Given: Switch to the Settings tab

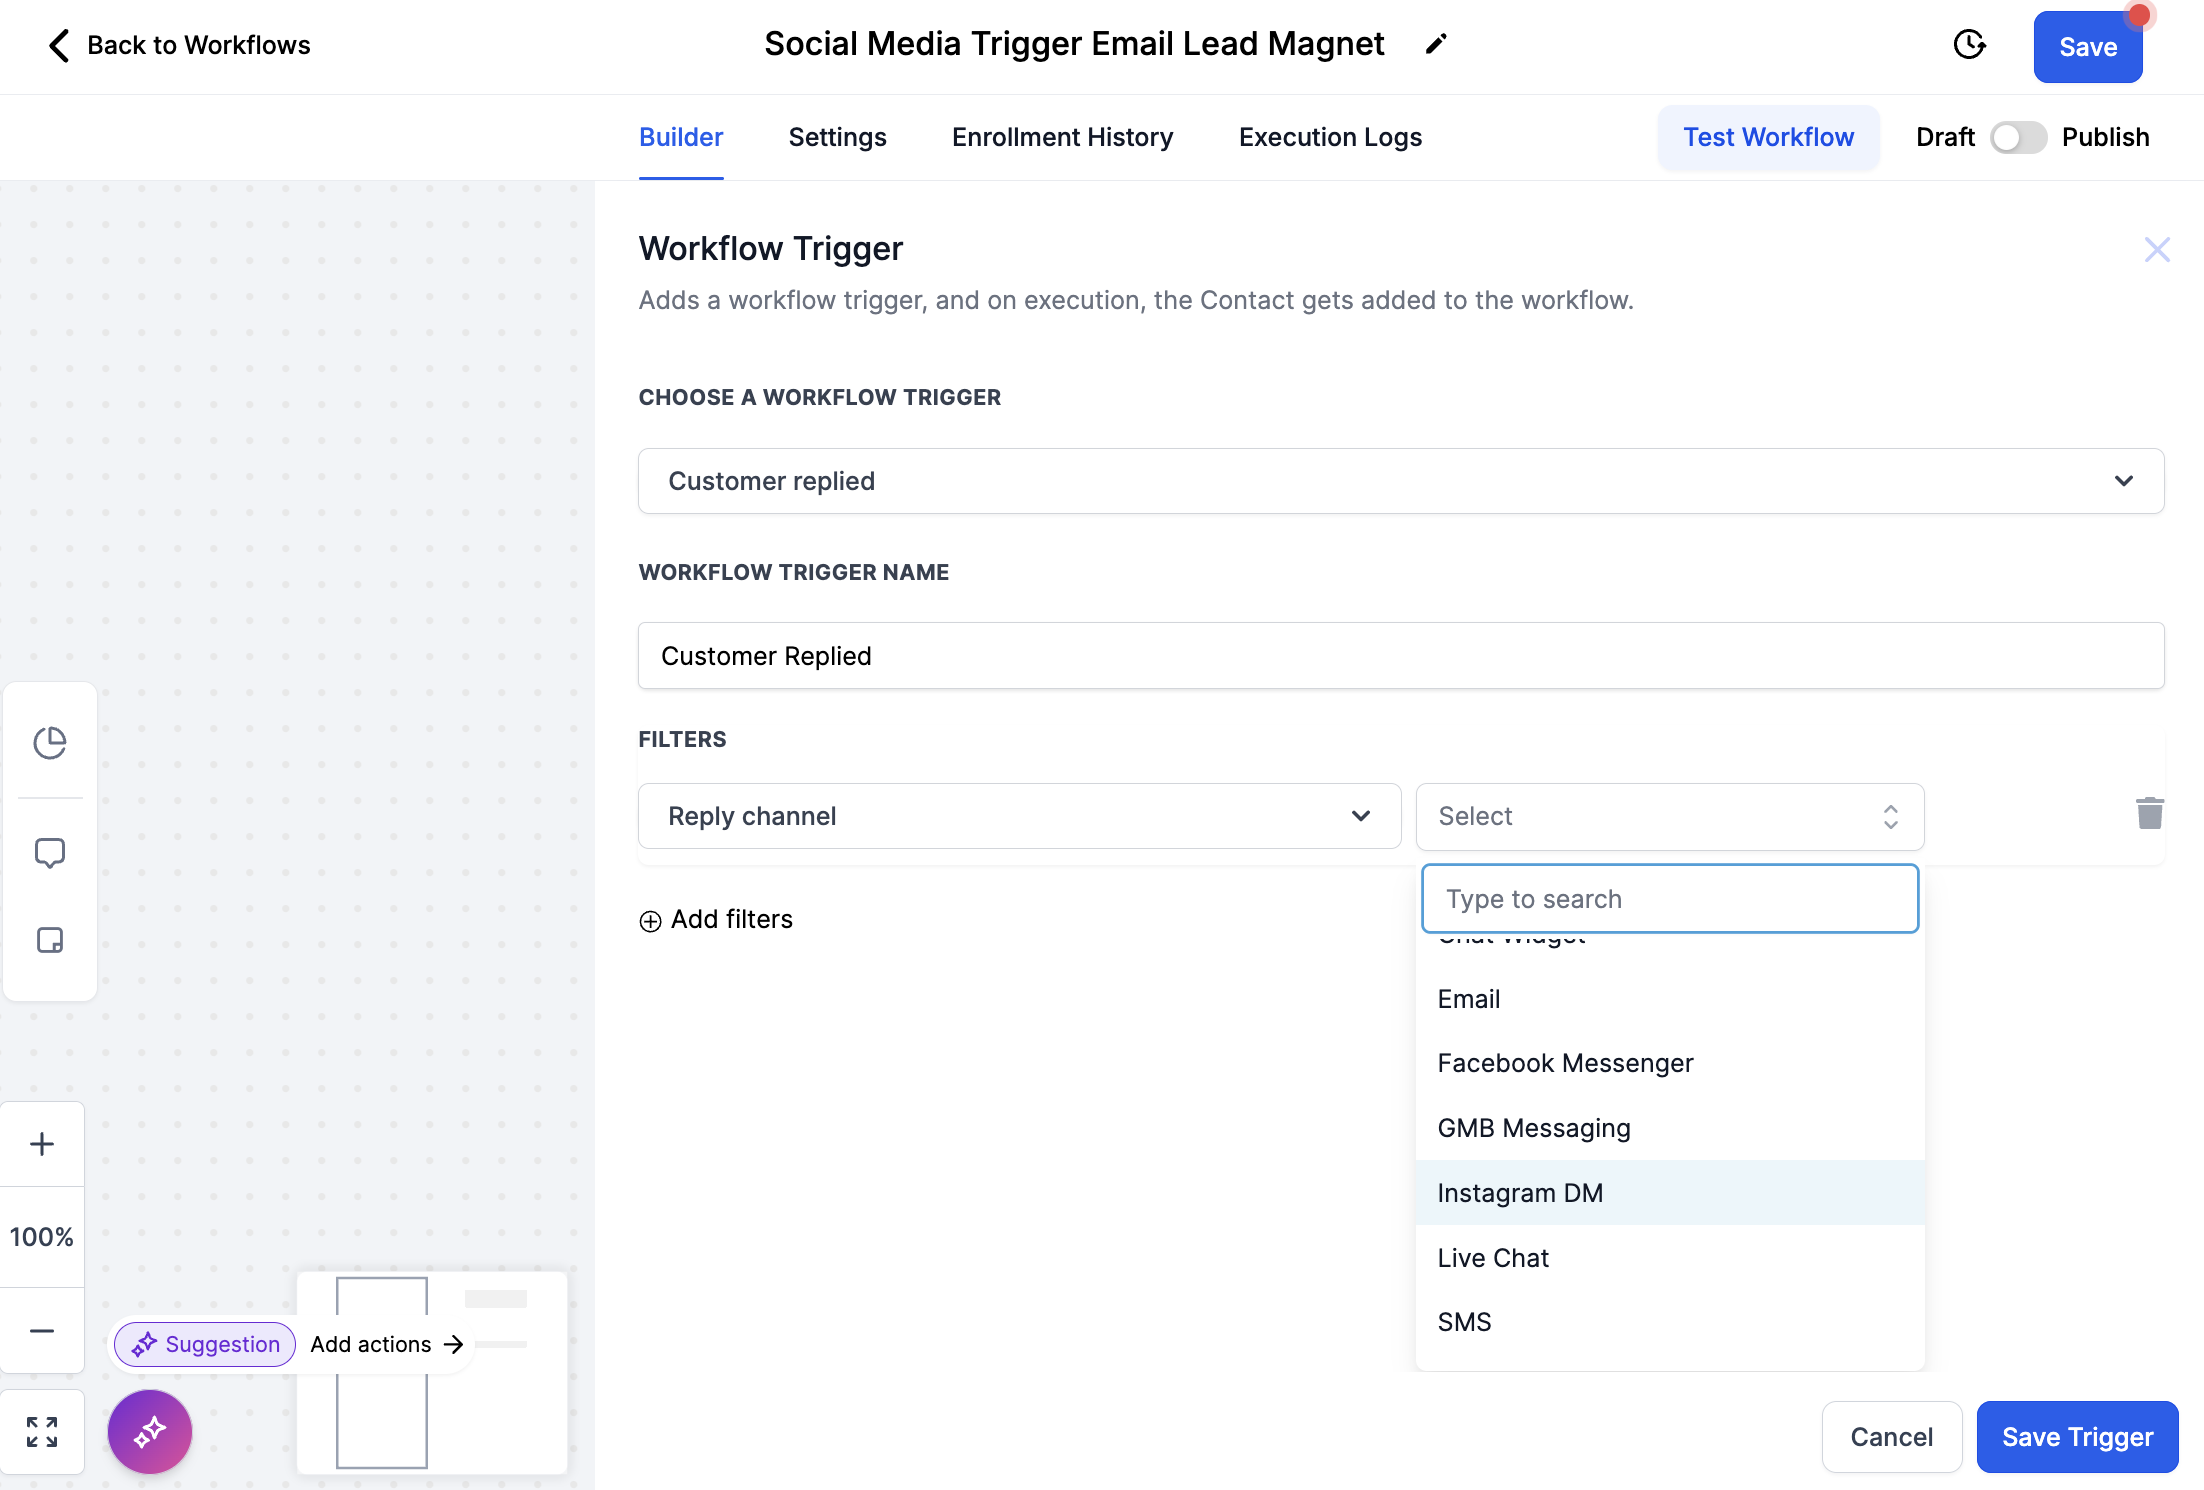Looking at the screenshot, I should [x=837, y=137].
